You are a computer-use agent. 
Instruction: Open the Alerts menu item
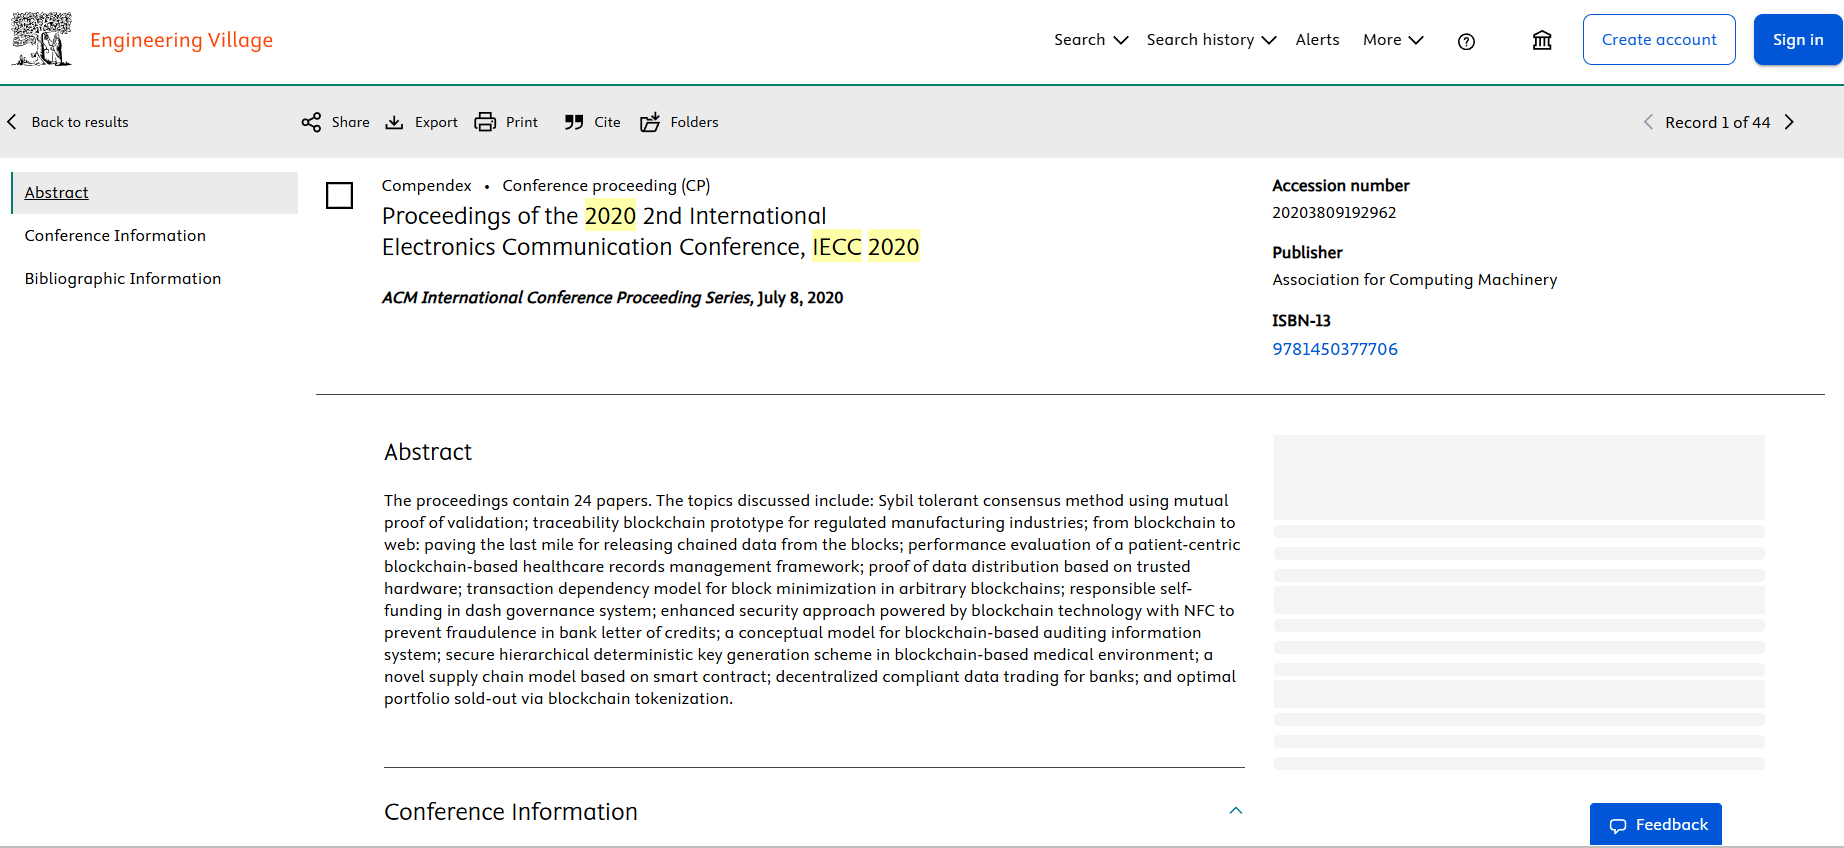tap(1317, 40)
